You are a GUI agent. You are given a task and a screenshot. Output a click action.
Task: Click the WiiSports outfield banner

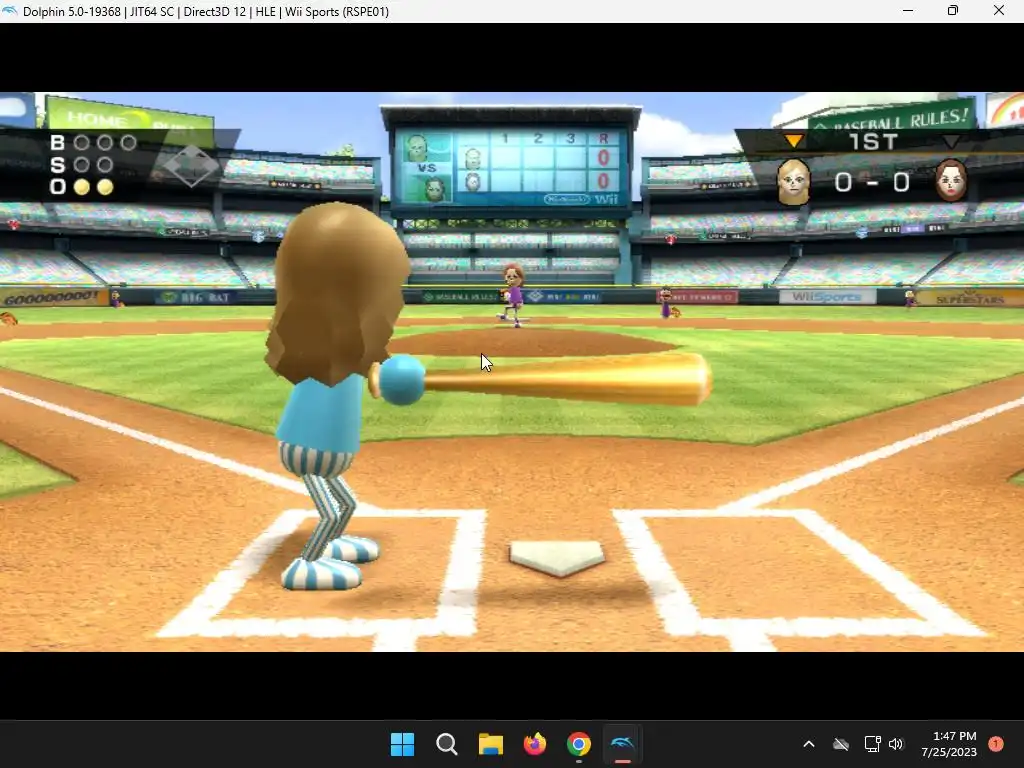click(827, 297)
